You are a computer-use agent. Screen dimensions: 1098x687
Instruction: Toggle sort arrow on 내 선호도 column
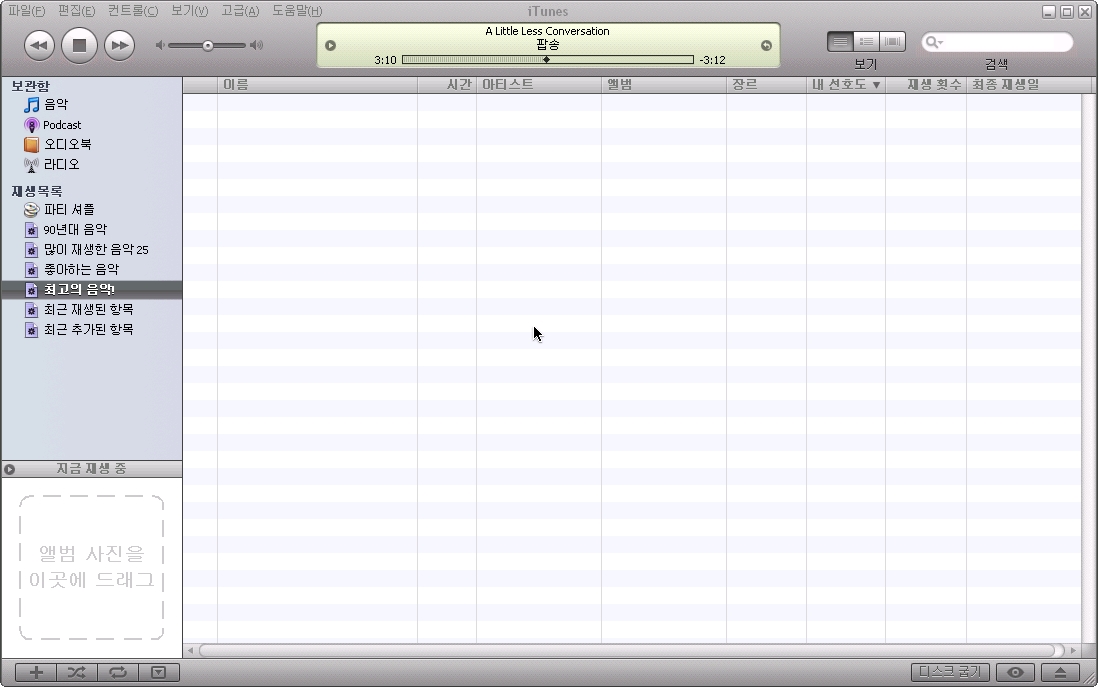pos(876,85)
